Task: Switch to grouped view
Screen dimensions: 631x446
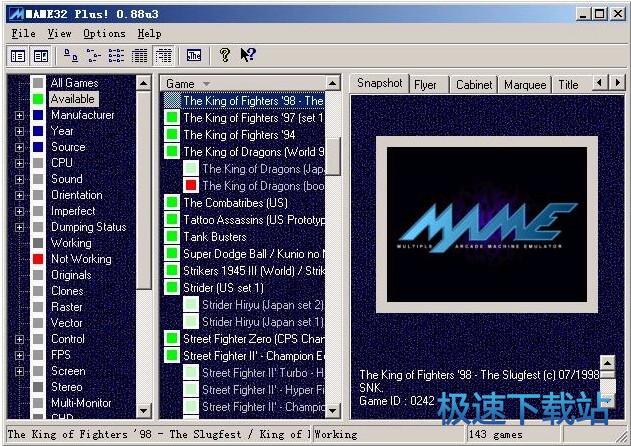Action: pos(163,56)
